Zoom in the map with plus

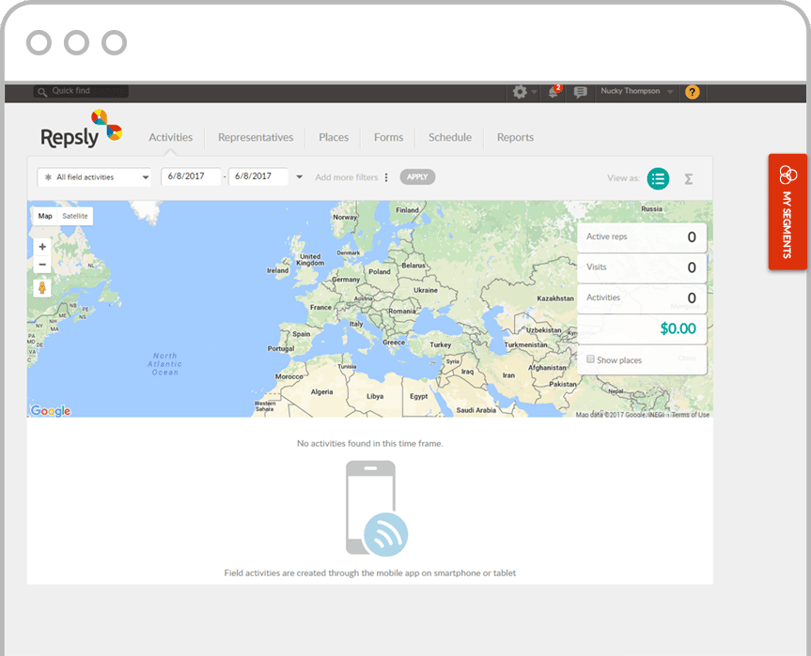[x=42, y=247]
